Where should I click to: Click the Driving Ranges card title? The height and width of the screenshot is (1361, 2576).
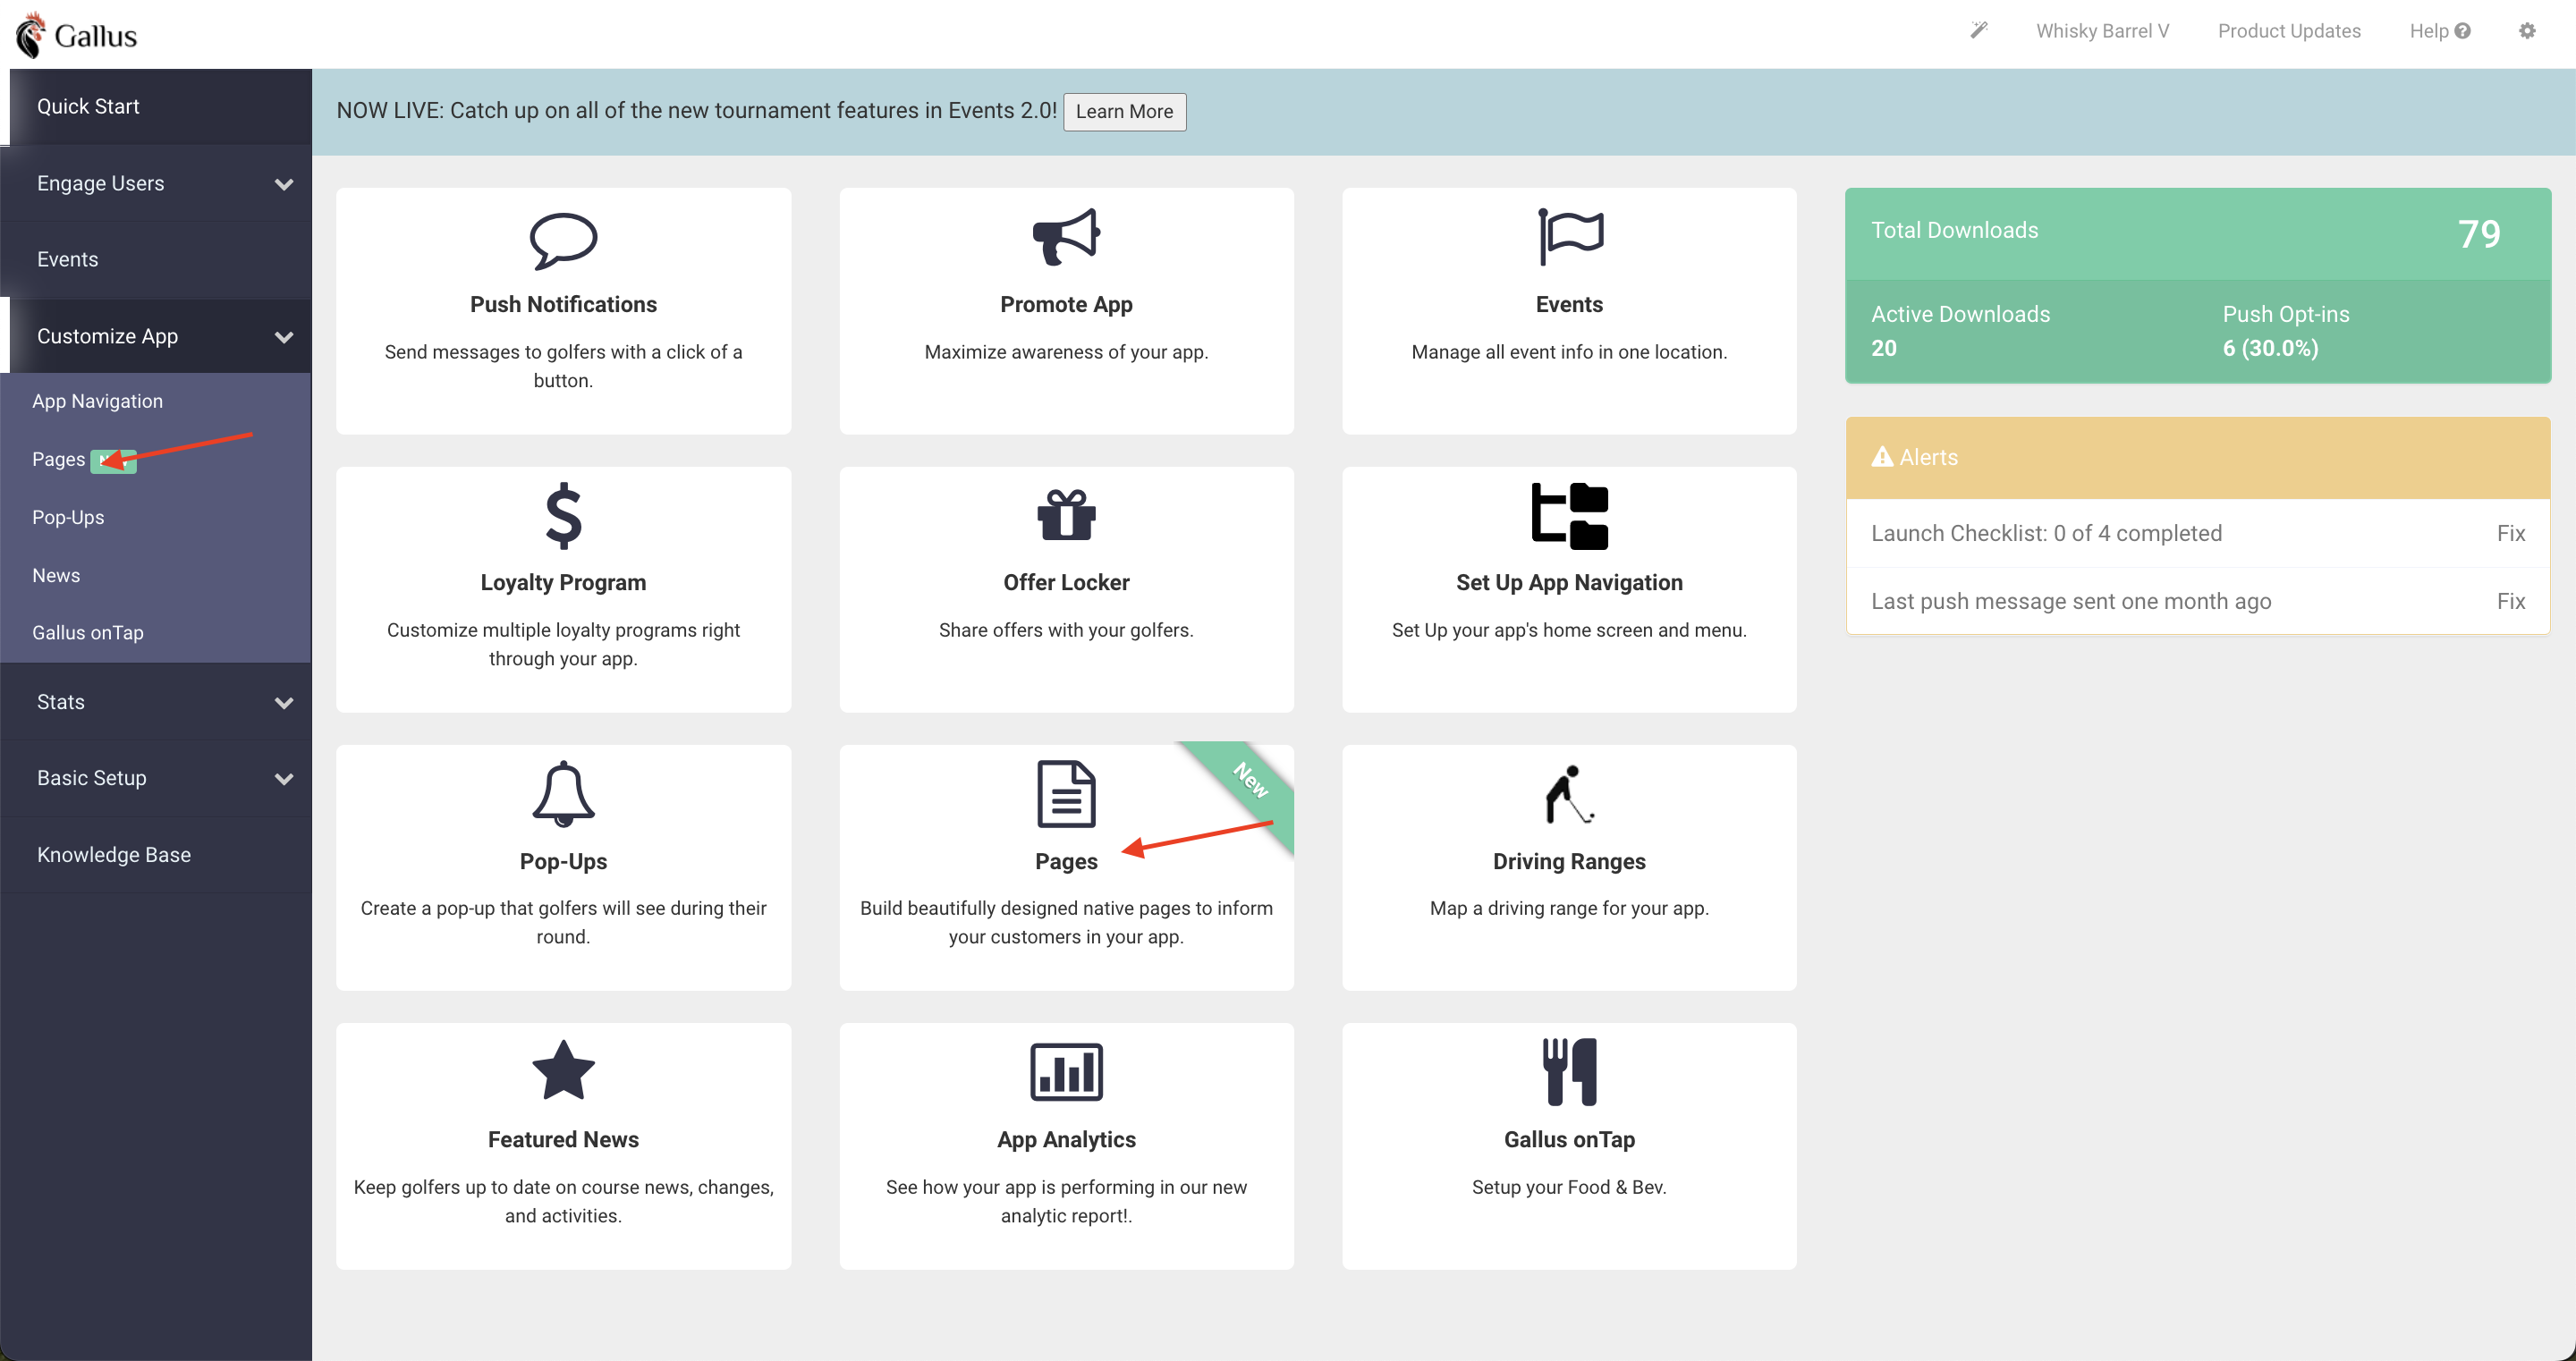[x=1569, y=861]
